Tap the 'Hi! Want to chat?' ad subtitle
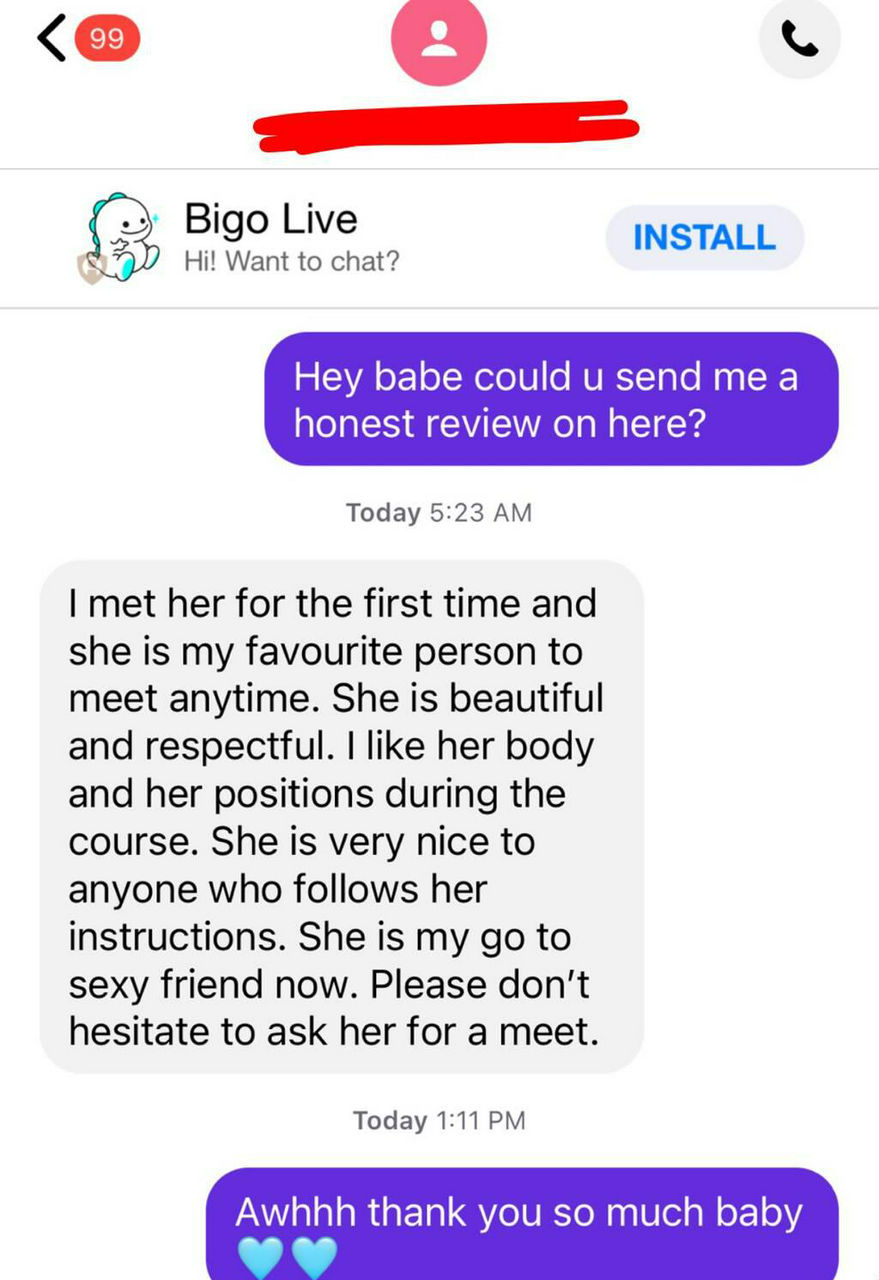This screenshot has width=879, height=1280. click(292, 262)
